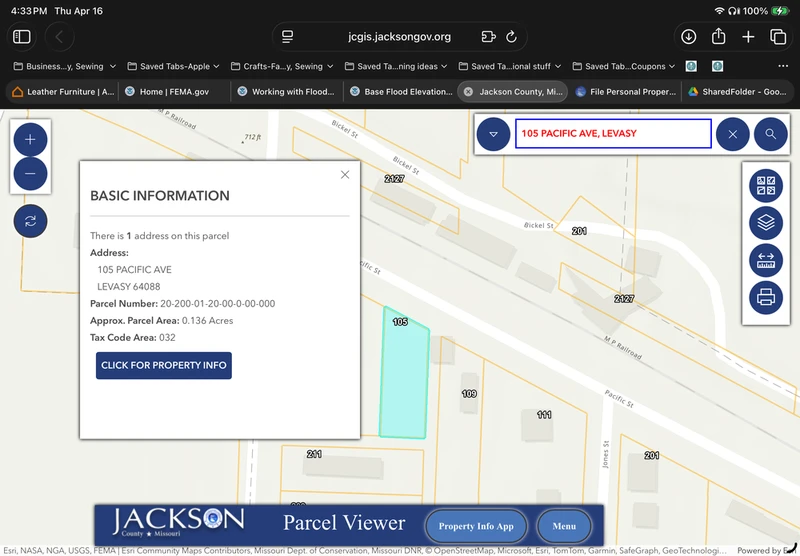Screen dimensions: 800x556
Task: Expand the Saved Tabs-Apple bookmarks folder
Action: coord(173,66)
